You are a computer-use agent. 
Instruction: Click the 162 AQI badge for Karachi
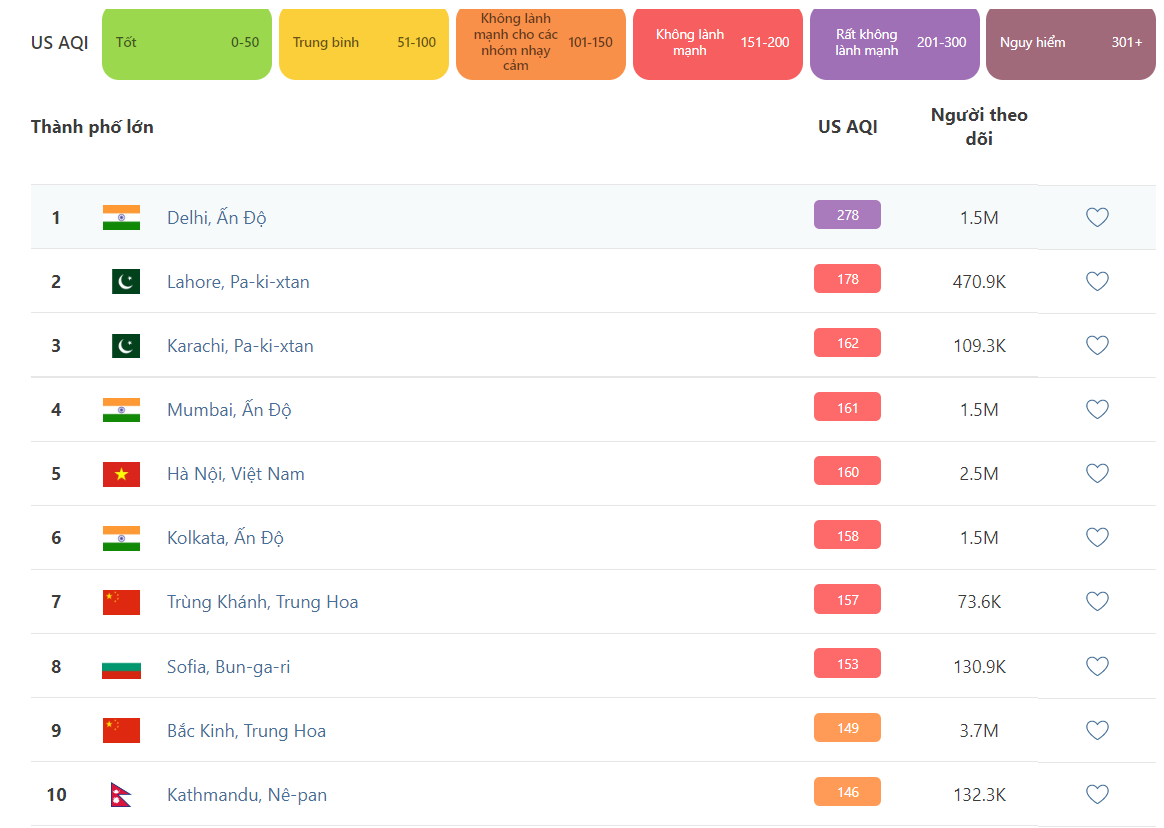847,342
